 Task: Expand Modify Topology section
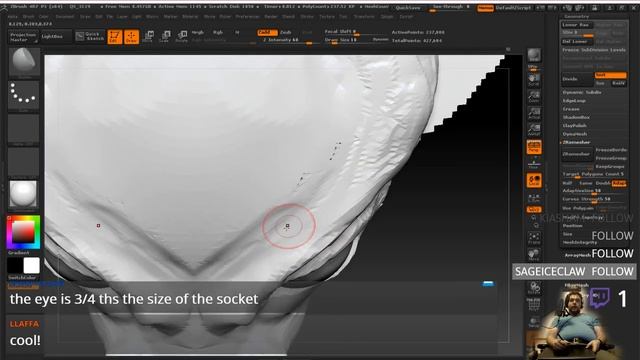coord(583,217)
